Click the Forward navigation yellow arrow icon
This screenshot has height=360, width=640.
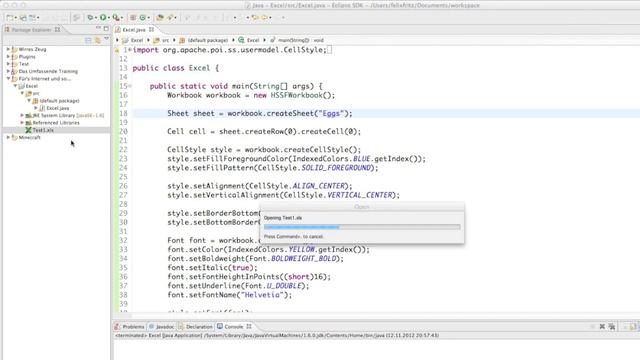[264, 18]
